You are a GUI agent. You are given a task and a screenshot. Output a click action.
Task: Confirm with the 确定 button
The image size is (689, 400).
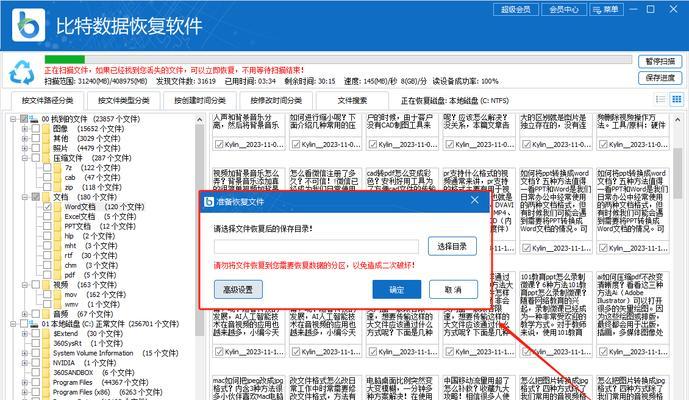click(x=397, y=290)
